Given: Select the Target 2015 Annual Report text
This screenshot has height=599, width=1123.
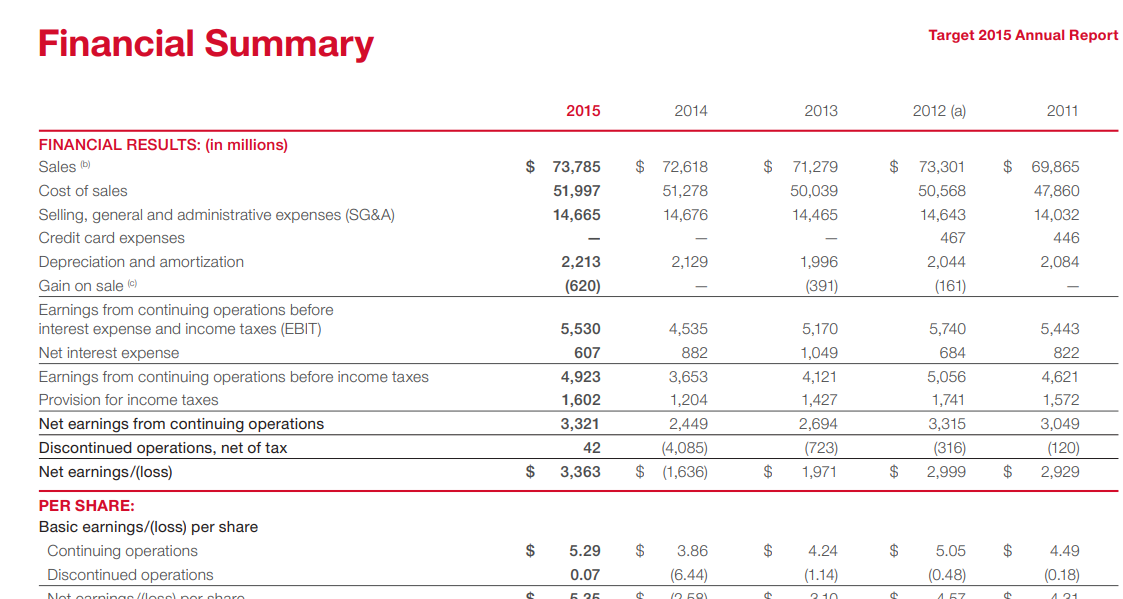Looking at the screenshot, I should 1023,35.
